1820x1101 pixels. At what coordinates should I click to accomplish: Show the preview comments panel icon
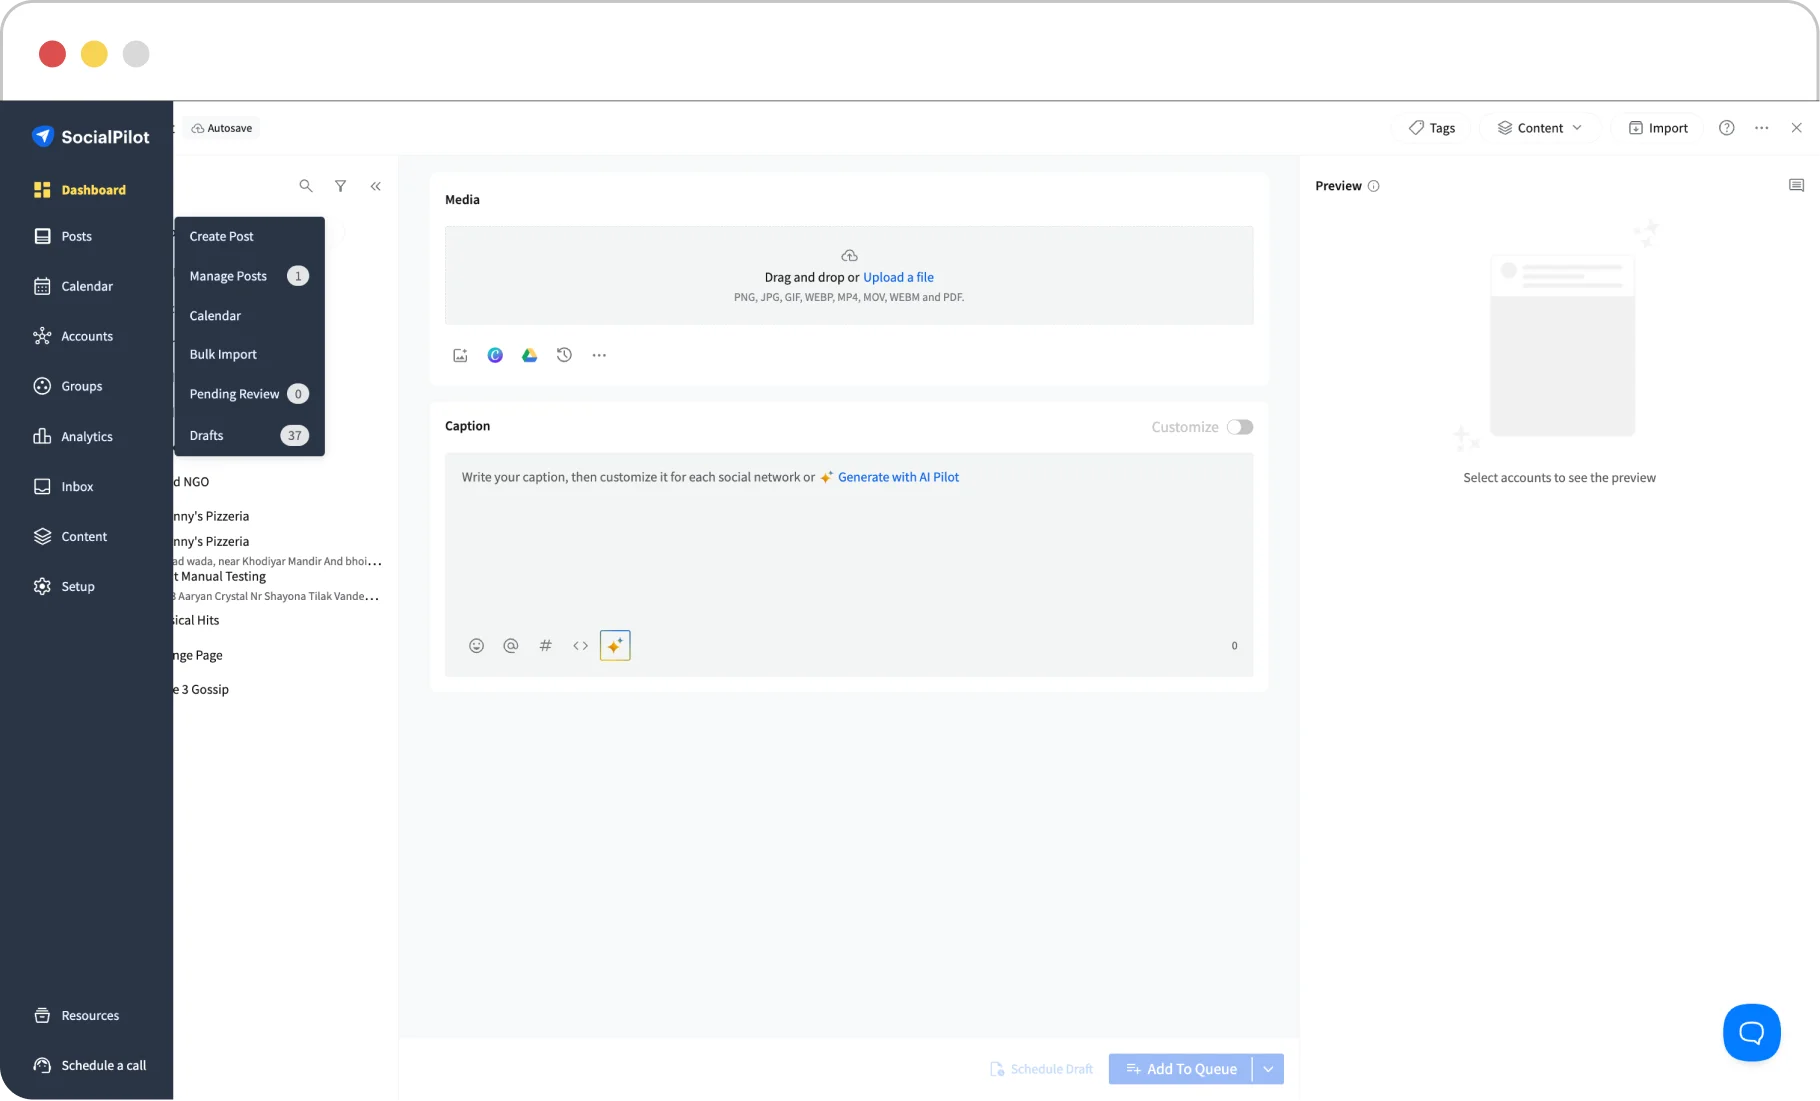(x=1796, y=185)
